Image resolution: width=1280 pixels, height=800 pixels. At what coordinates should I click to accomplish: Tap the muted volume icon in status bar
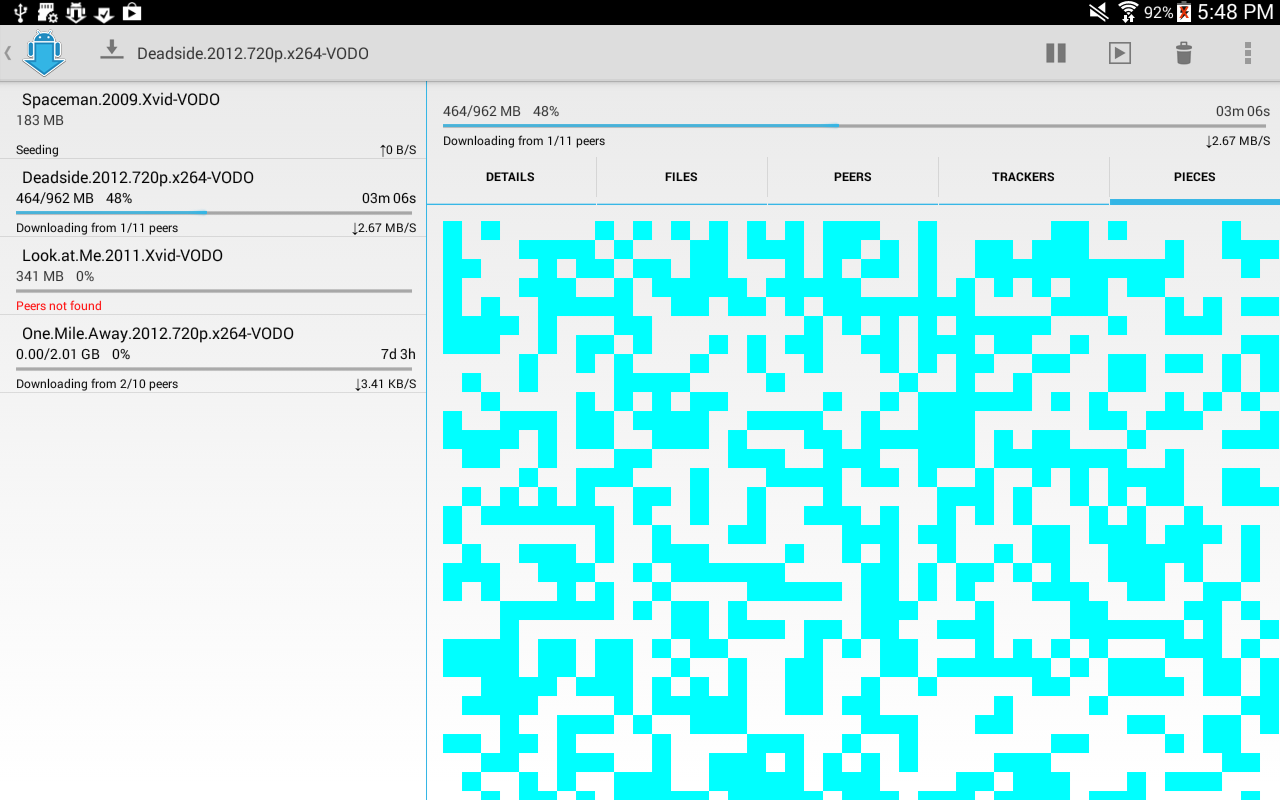1097,12
